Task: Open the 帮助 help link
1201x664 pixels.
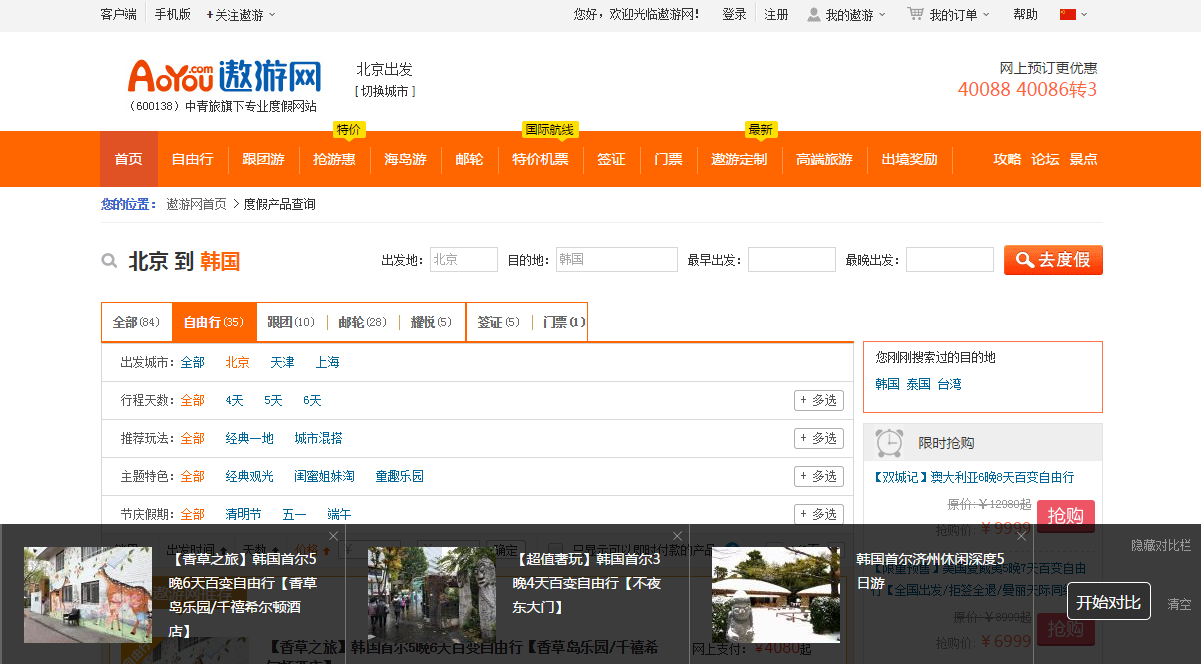Action: coord(1025,15)
